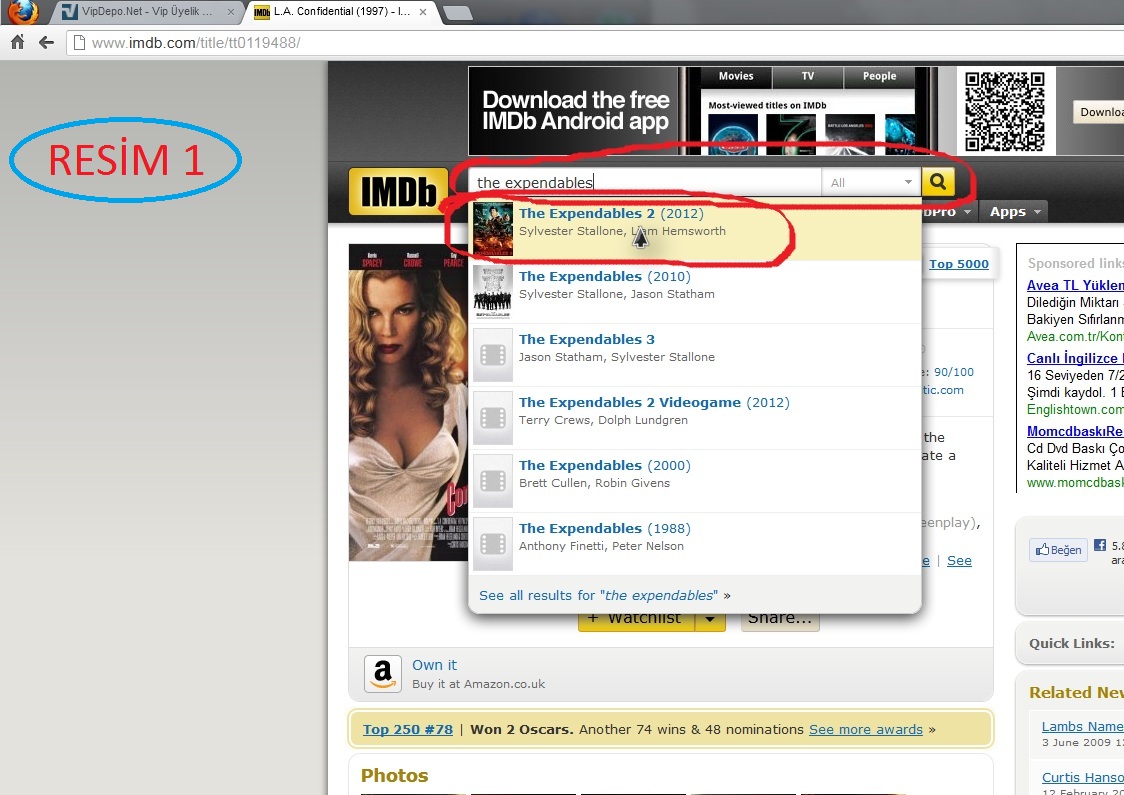Click The Expendables (2000) placeholder icon
Screen dimensions: 1124x795
click(x=493, y=481)
